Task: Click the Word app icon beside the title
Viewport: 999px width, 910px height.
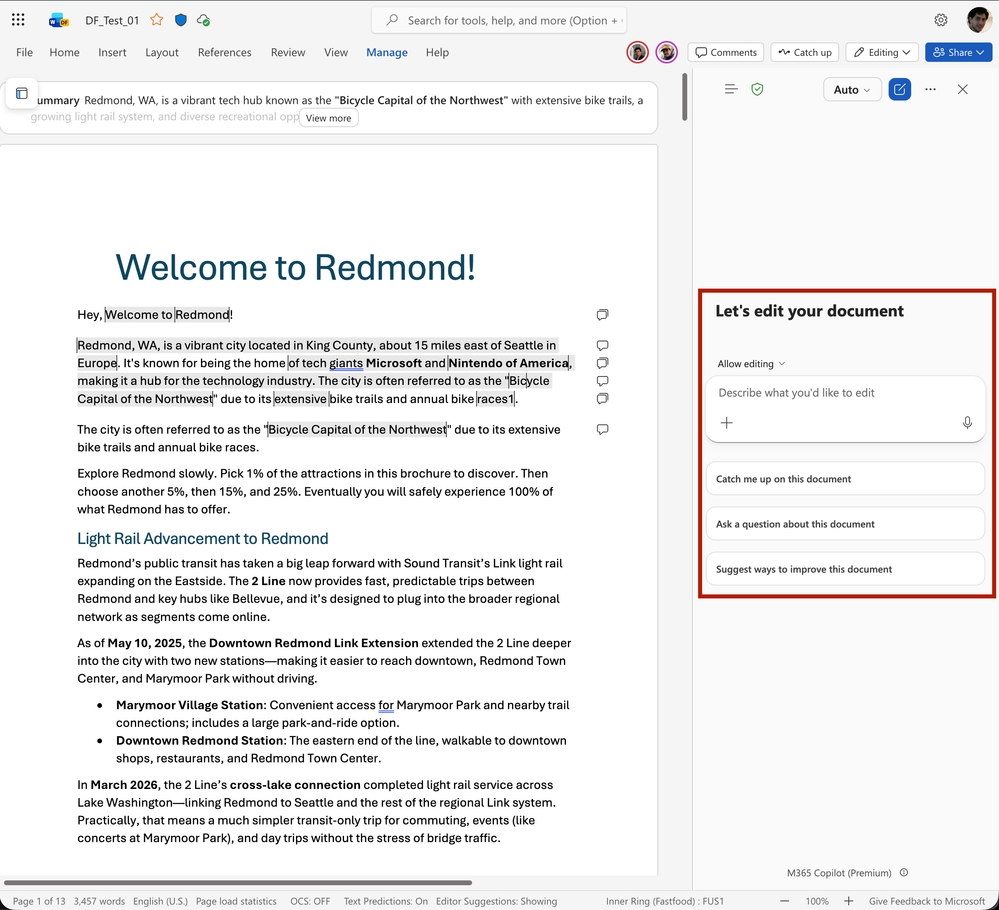Action: pos(59,20)
